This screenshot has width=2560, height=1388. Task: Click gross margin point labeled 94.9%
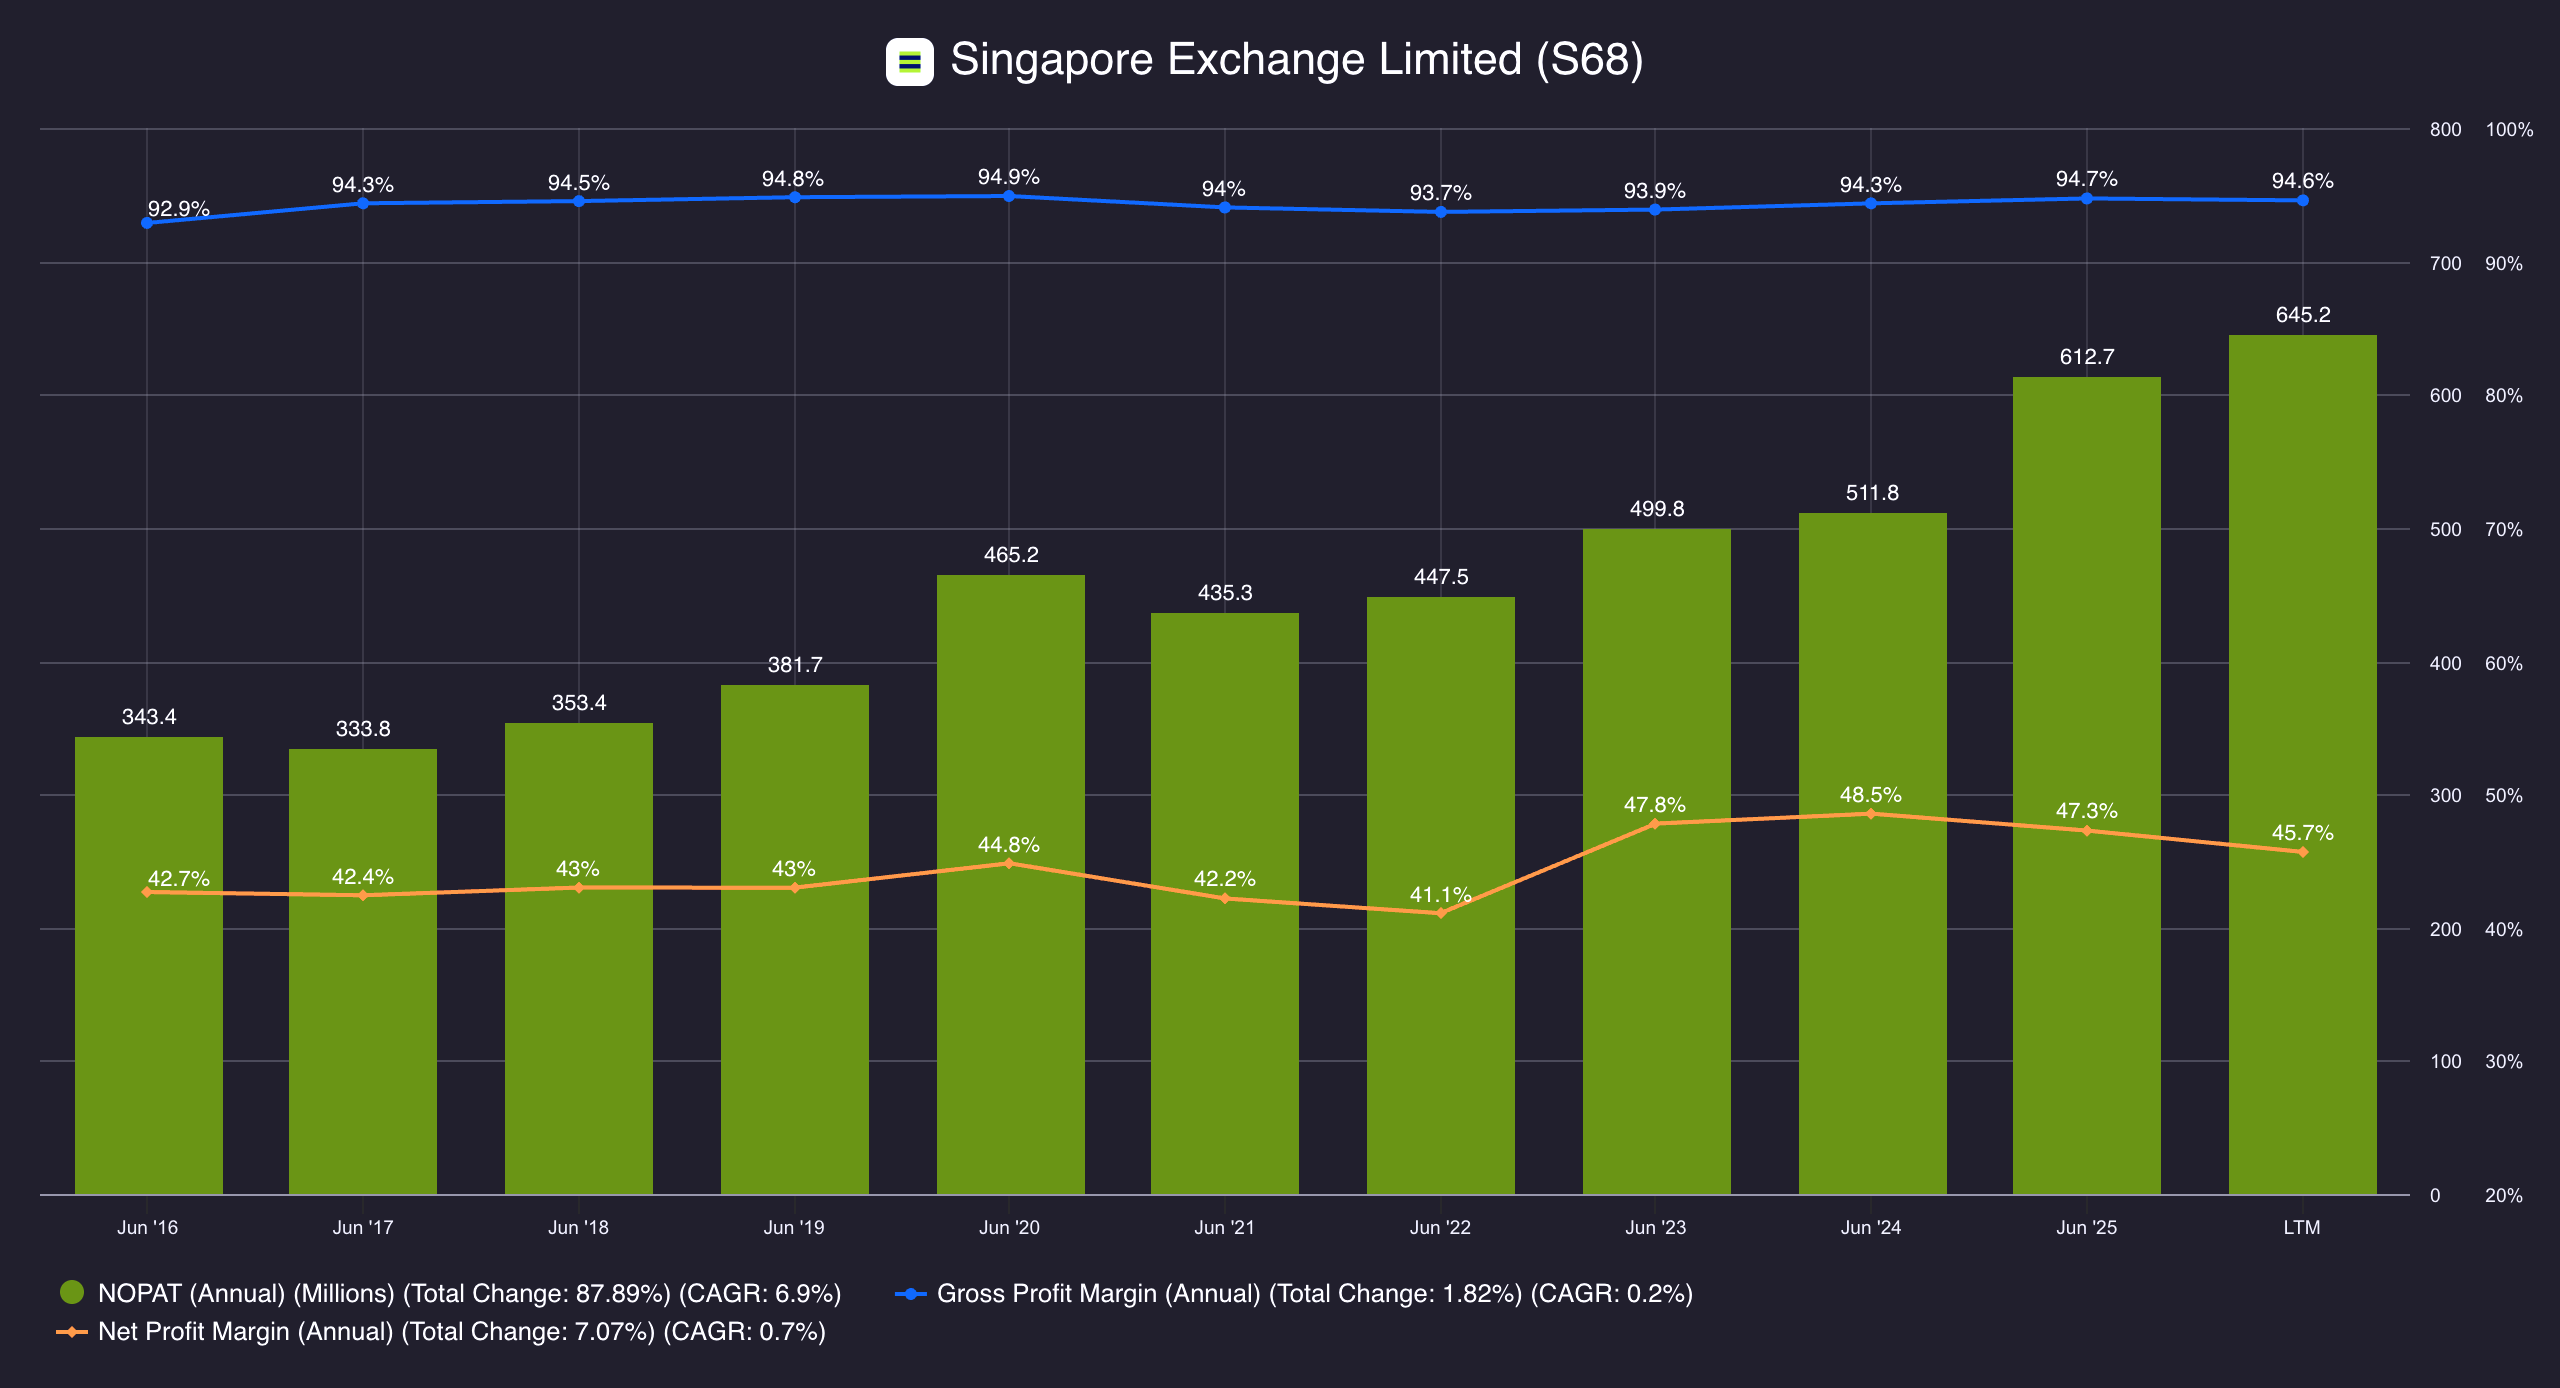click(x=1009, y=196)
